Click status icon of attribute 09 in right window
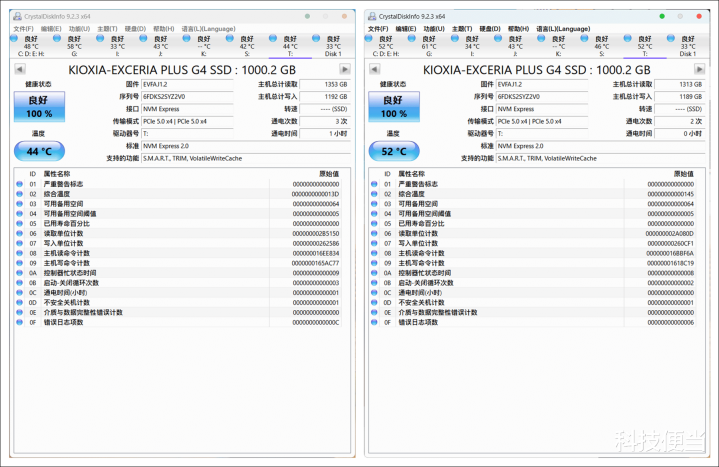 (374, 263)
